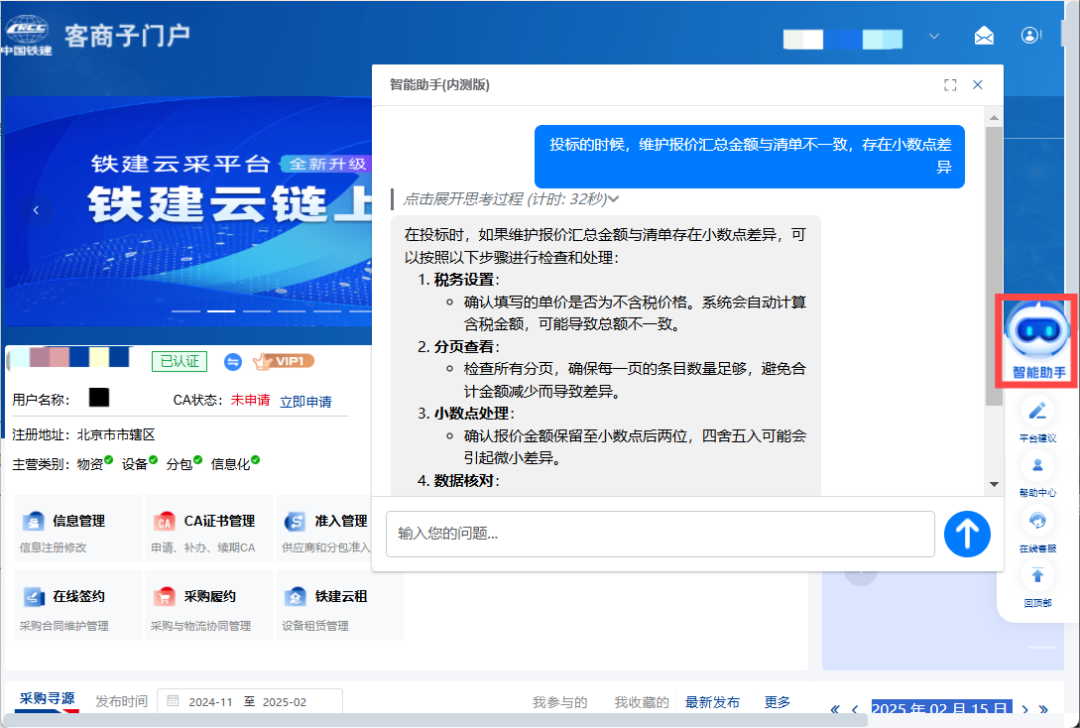Image resolution: width=1080 pixels, height=728 pixels.
Task: Select the 我参与的 tab
Action: [x=559, y=702]
